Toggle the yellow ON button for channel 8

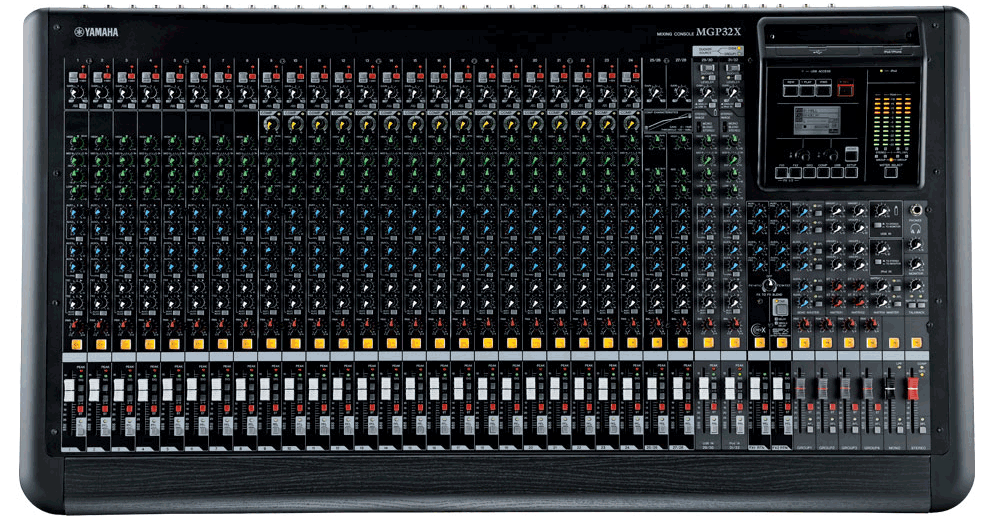coord(246,343)
